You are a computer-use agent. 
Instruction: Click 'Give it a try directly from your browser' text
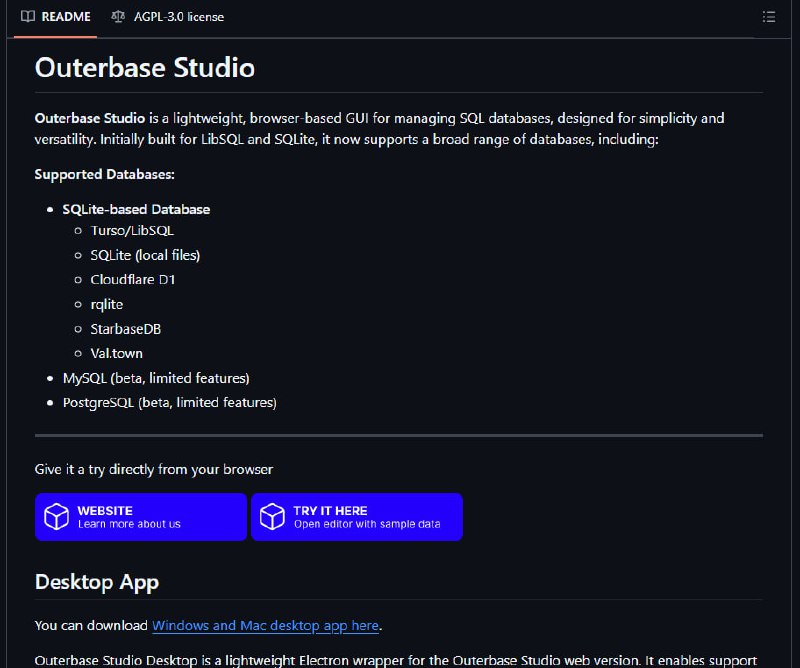click(154, 469)
